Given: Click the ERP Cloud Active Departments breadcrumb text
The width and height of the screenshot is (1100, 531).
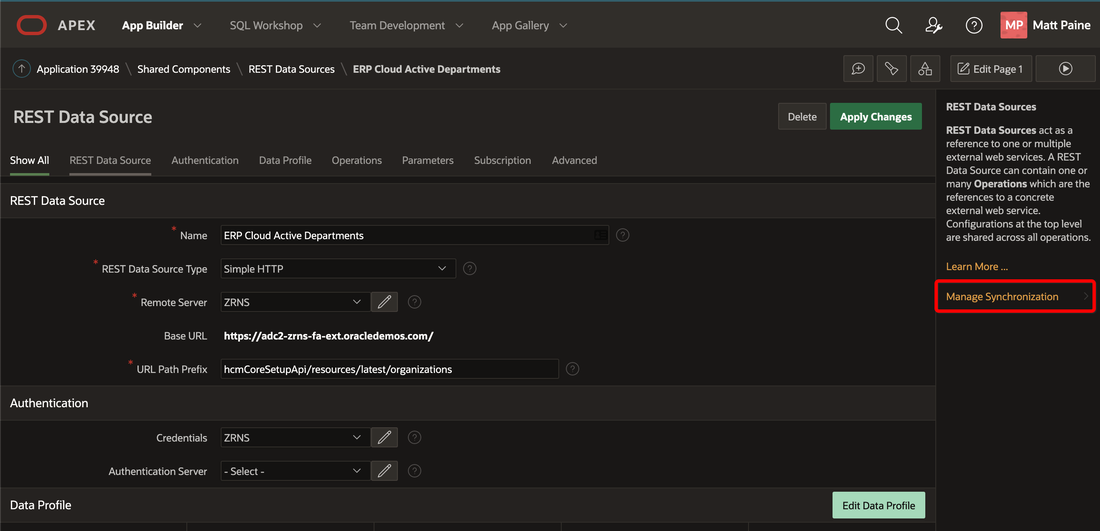Looking at the screenshot, I should tap(427, 69).
